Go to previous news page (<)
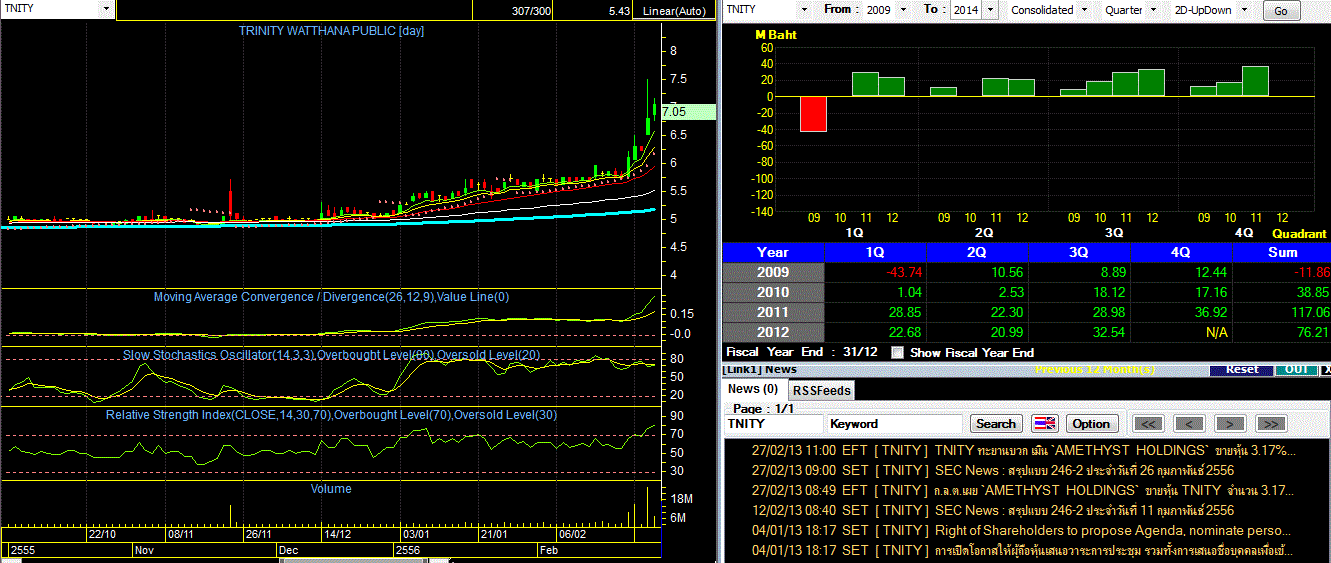The image size is (1331, 563). pyautogui.click(x=1189, y=424)
